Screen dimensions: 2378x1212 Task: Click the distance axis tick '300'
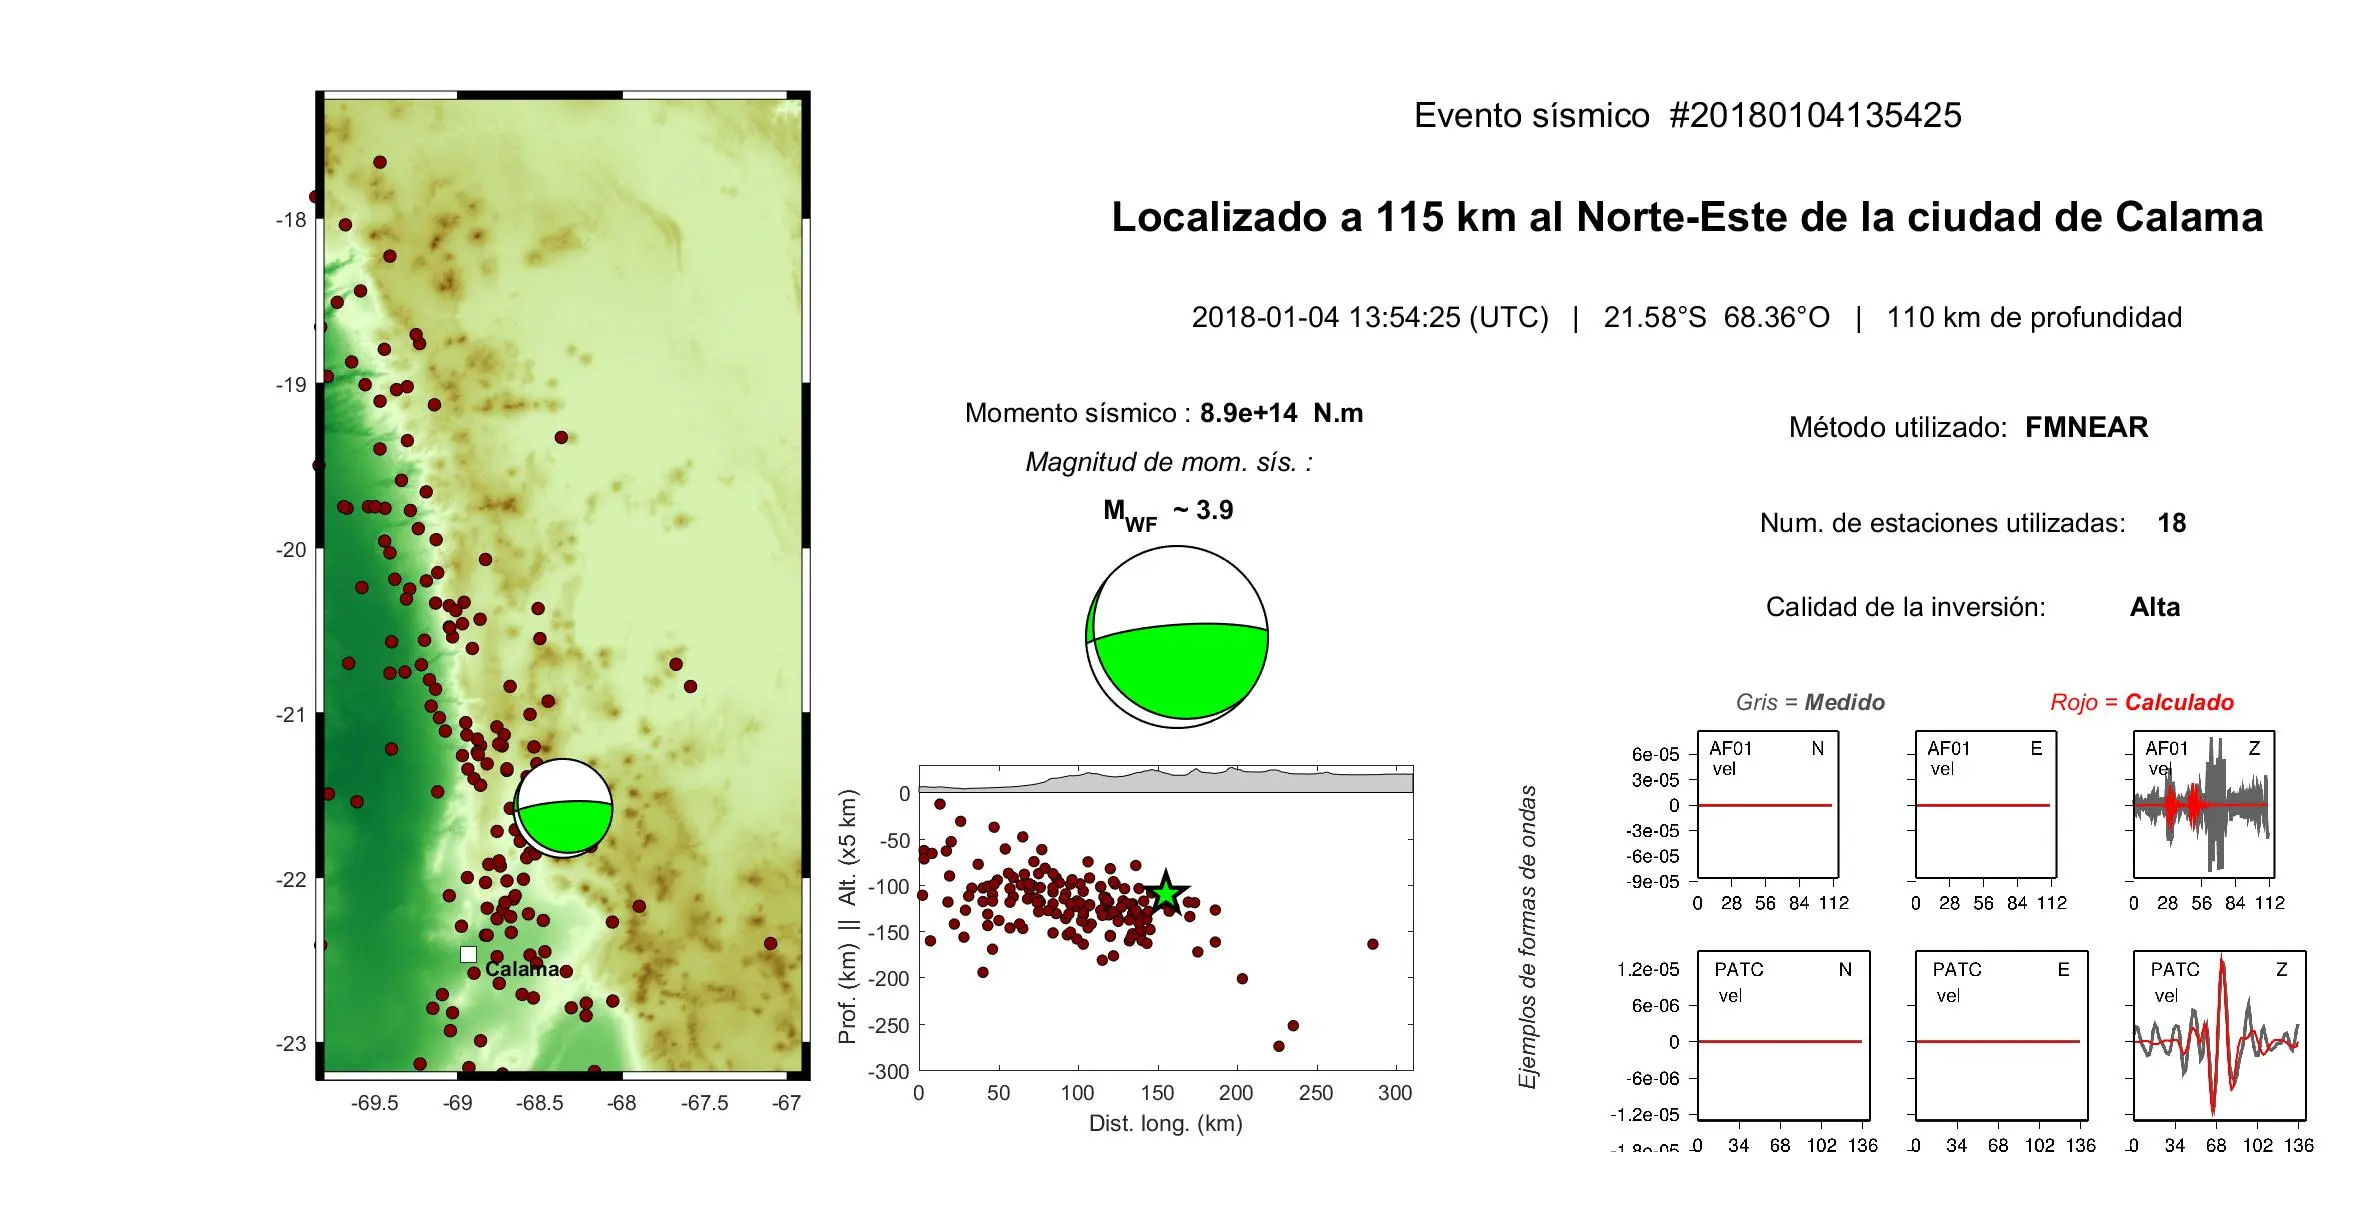click(x=1395, y=1093)
